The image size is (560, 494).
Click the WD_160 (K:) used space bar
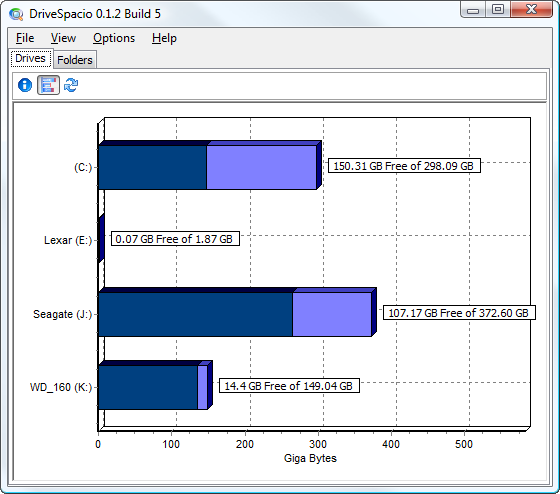click(148, 387)
